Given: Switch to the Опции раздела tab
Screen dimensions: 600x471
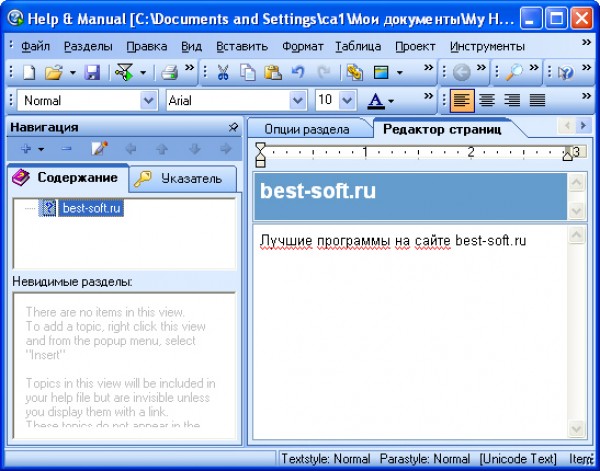Looking at the screenshot, I should pyautogui.click(x=307, y=129).
